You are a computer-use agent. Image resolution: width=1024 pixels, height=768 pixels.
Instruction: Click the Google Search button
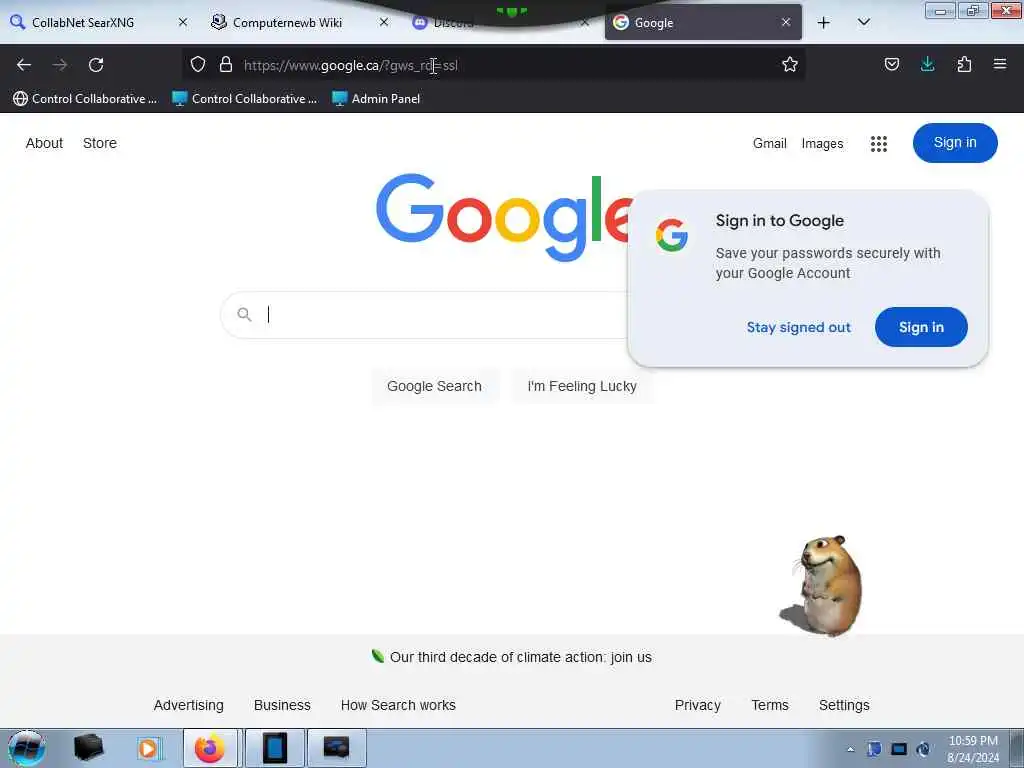pos(434,386)
